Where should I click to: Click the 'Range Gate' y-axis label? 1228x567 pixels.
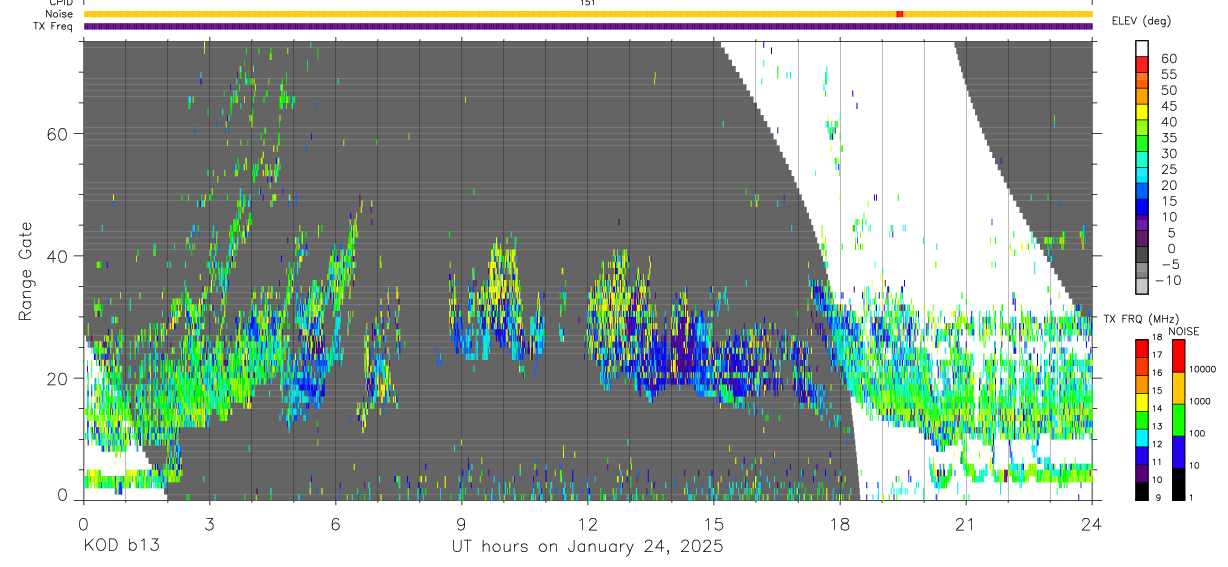click(x=26, y=270)
